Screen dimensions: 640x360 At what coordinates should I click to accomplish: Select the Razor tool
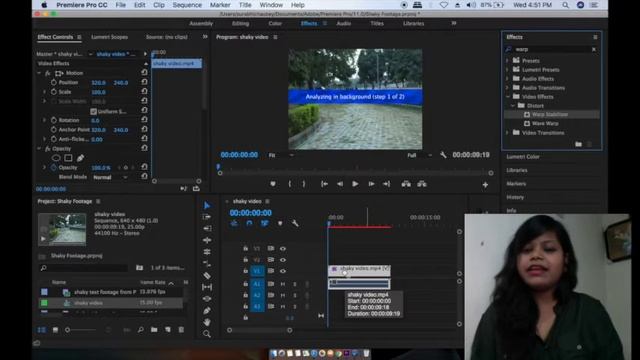[x=207, y=276]
